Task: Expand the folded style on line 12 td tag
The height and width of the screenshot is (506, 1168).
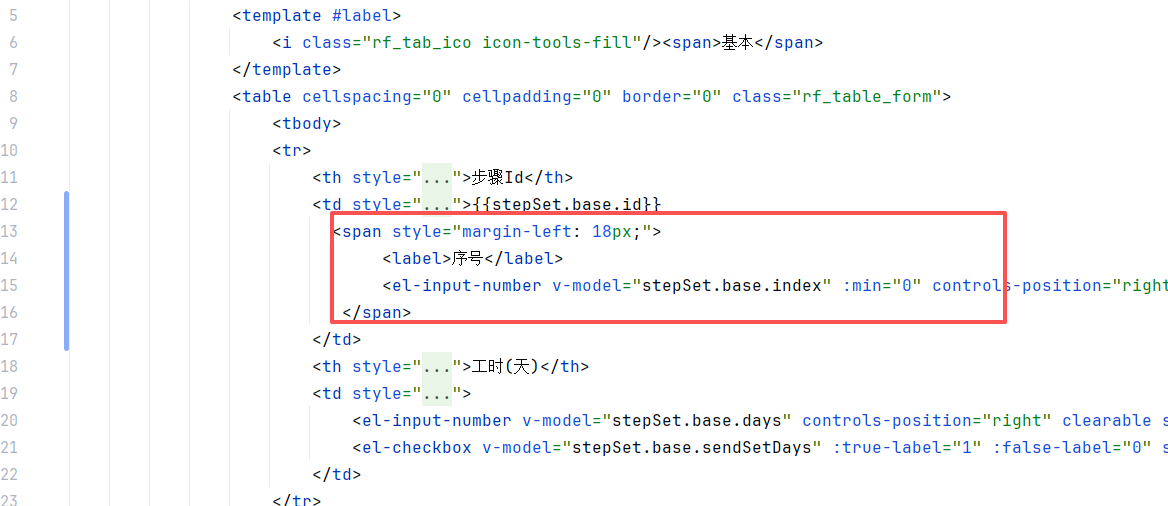Action: pyautogui.click(x=436, y=204)
